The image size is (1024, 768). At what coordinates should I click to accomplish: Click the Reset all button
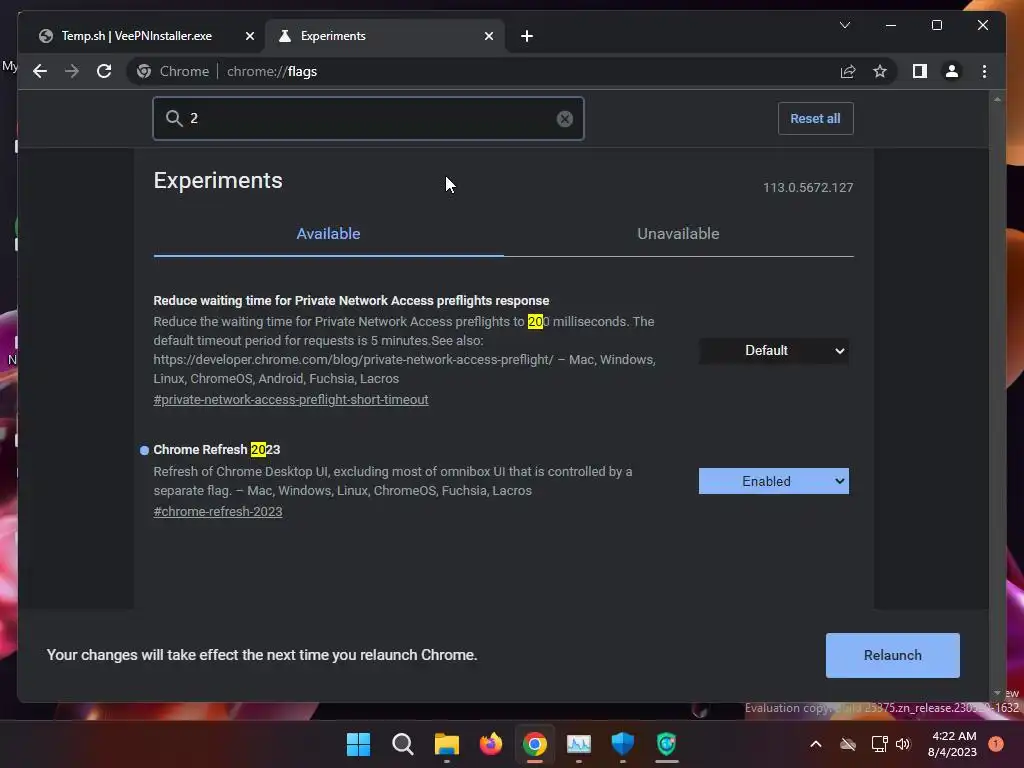click(815, 118)
